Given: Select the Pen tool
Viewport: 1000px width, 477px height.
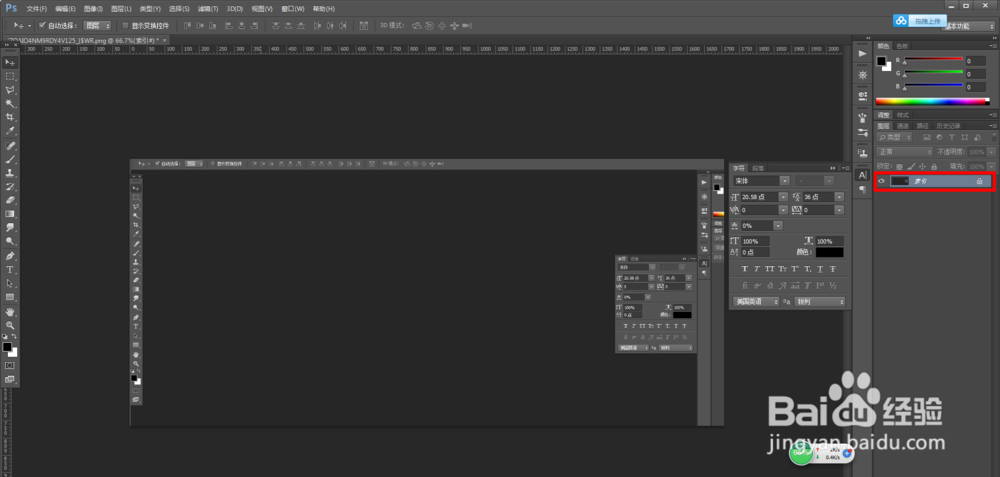Looking at the screenshot, I should click(10, 256).
